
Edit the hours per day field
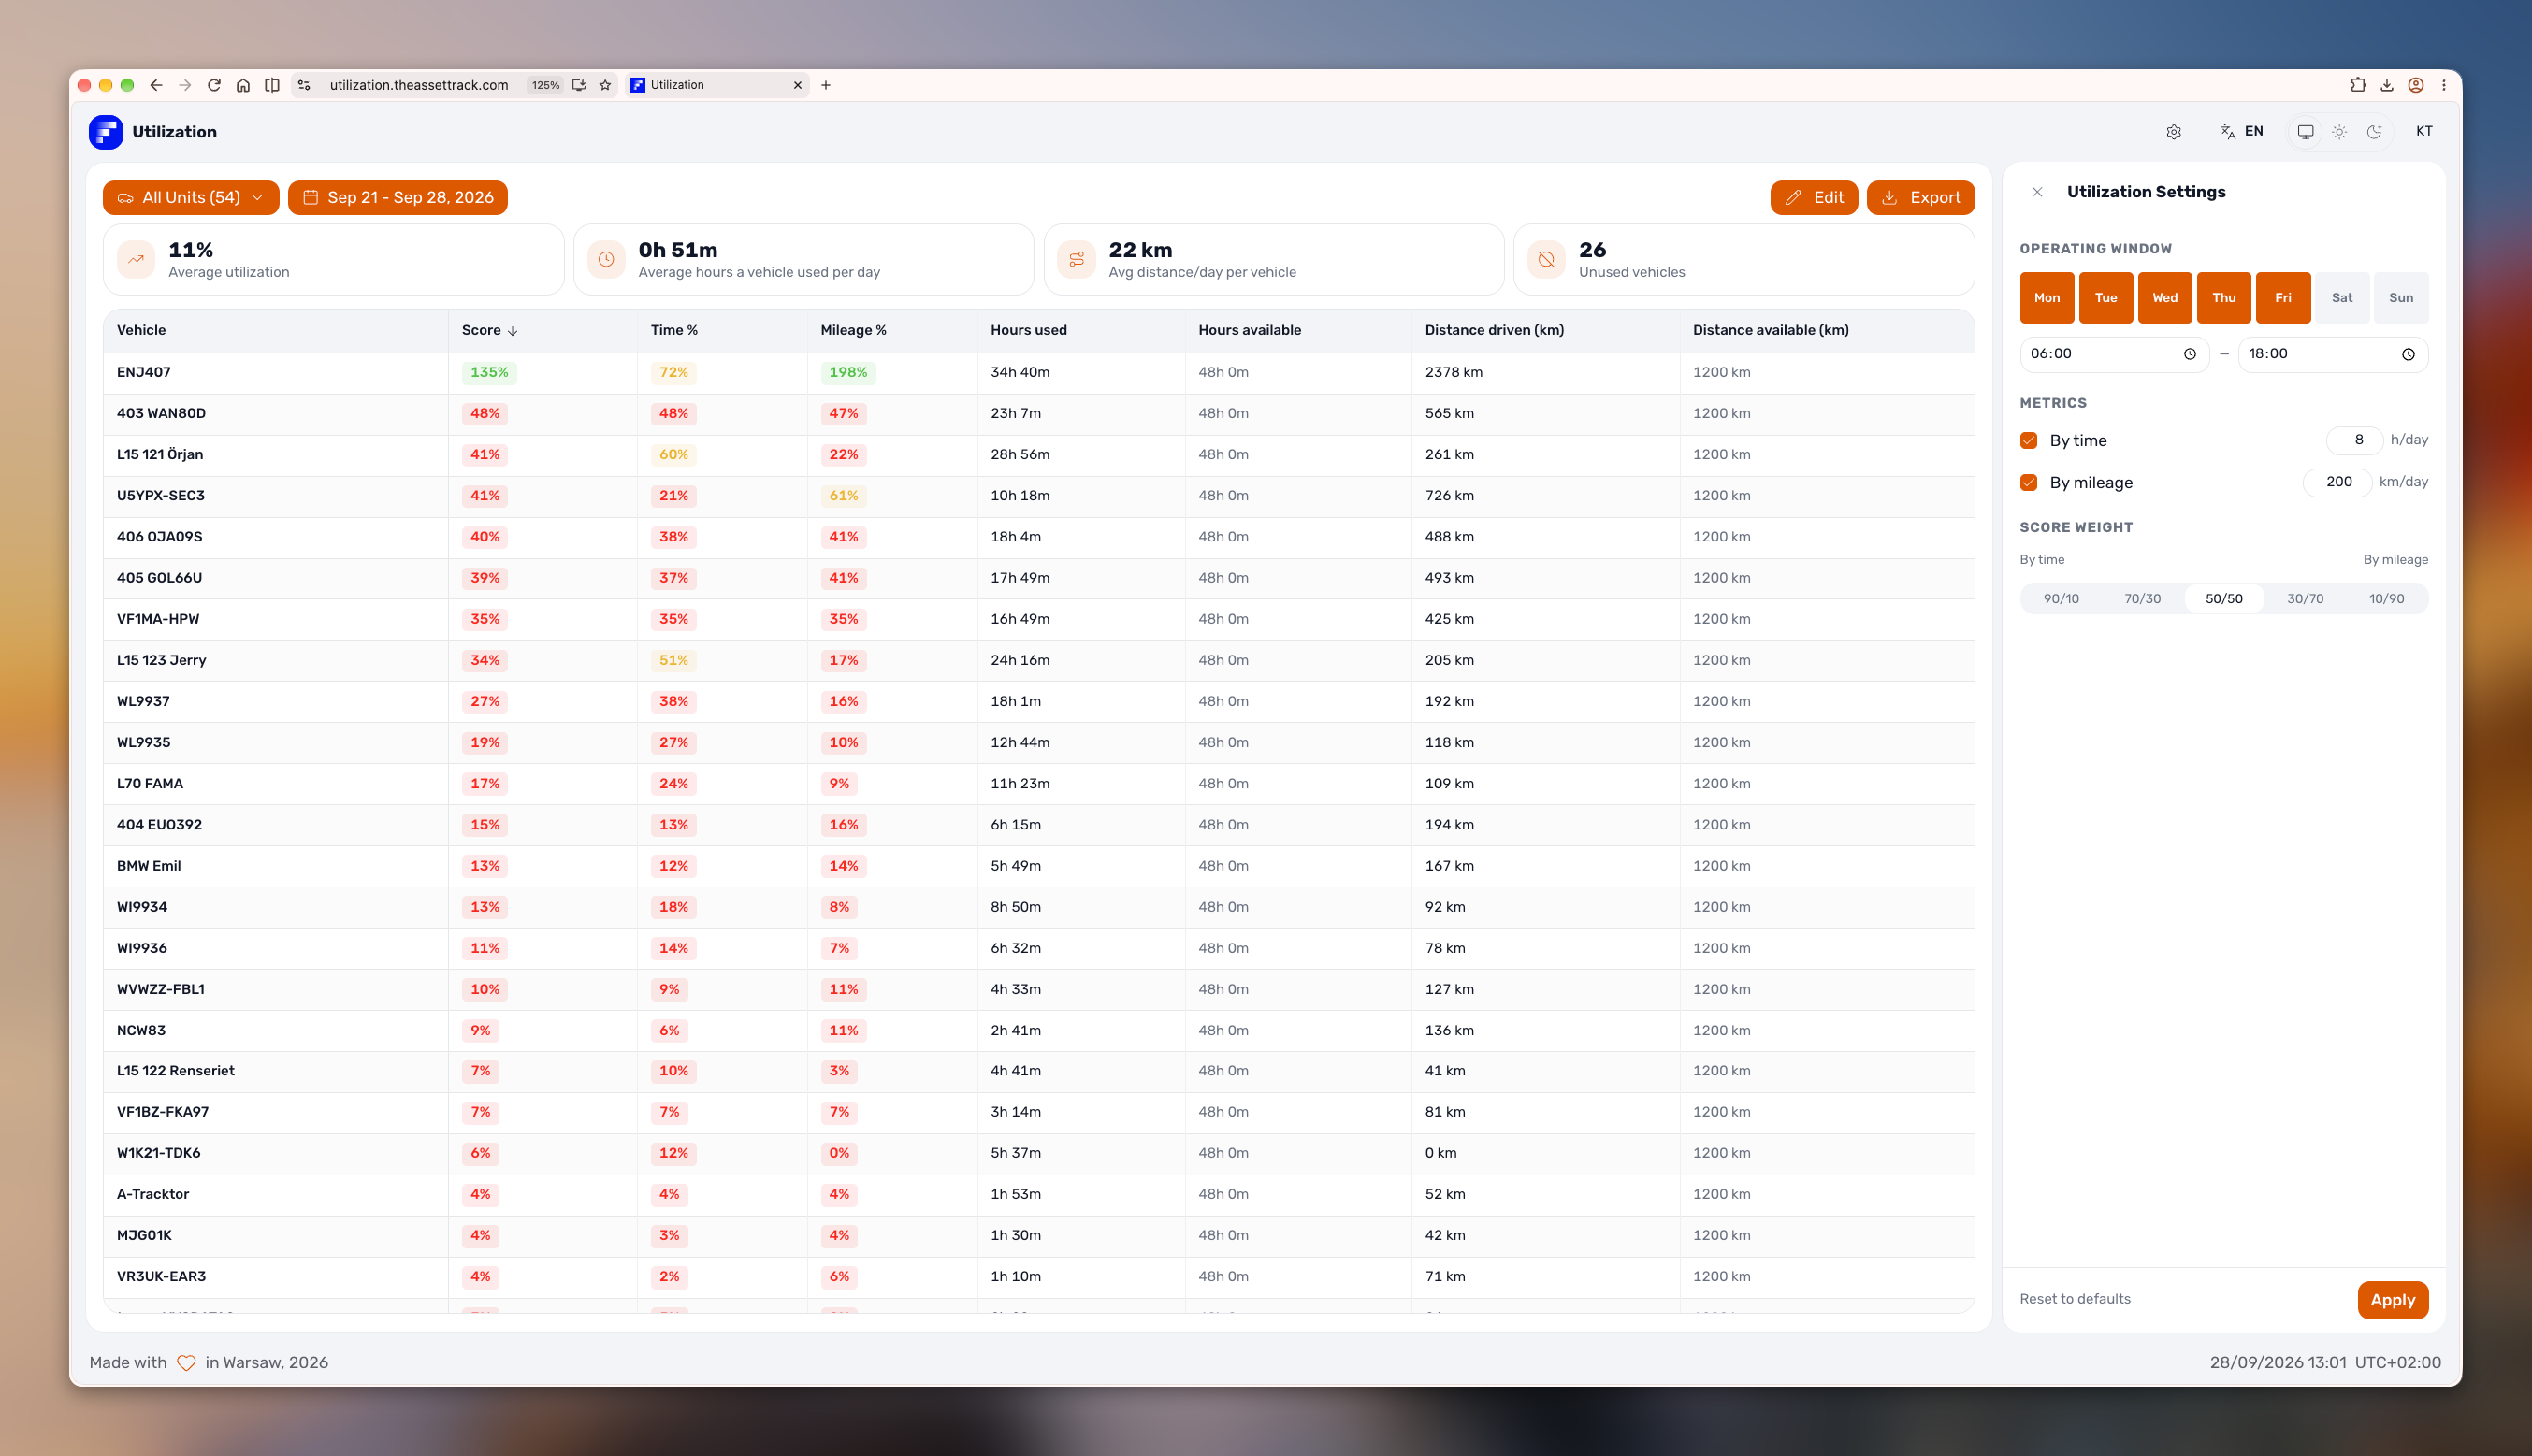(2354, 440)
